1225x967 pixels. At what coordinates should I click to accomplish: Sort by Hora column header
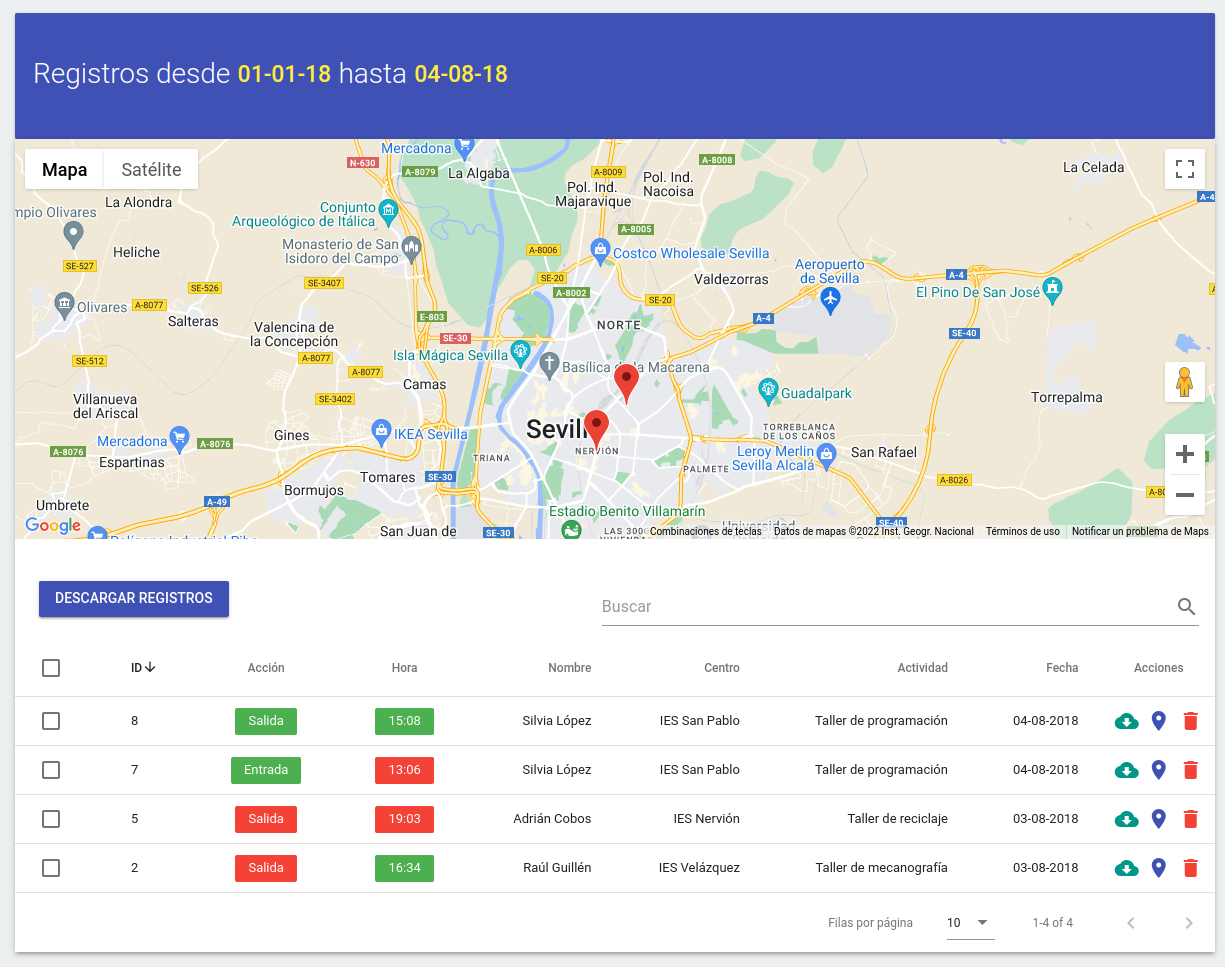pos(404,668)
